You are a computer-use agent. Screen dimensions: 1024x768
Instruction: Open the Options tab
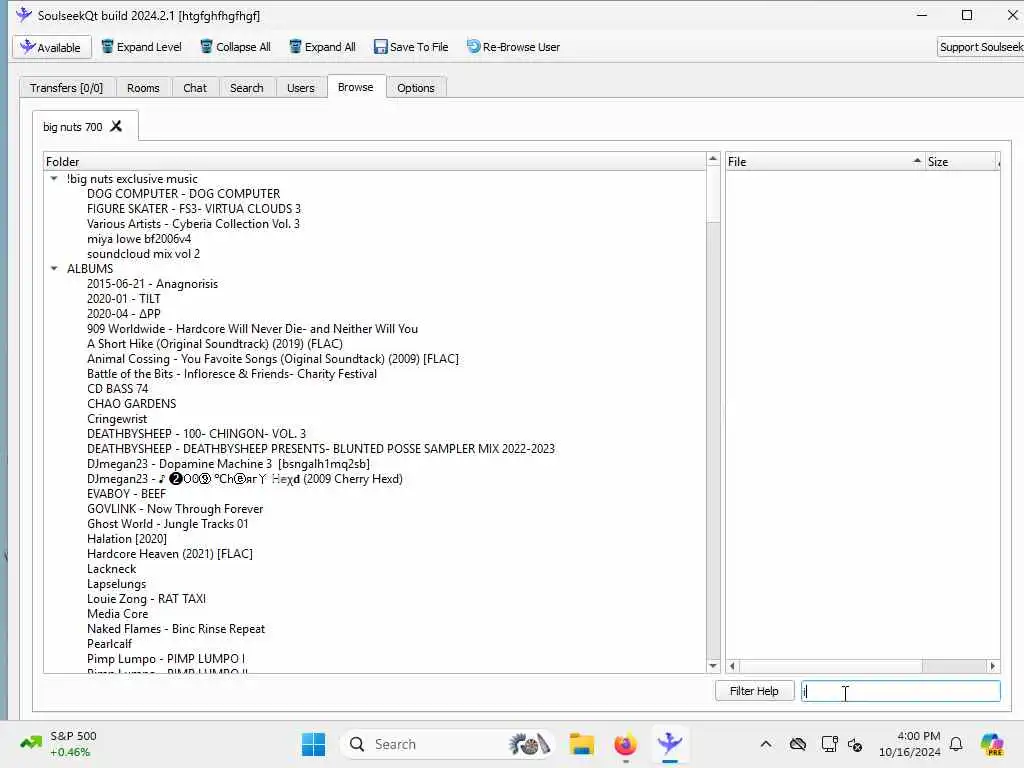[415, 88]
